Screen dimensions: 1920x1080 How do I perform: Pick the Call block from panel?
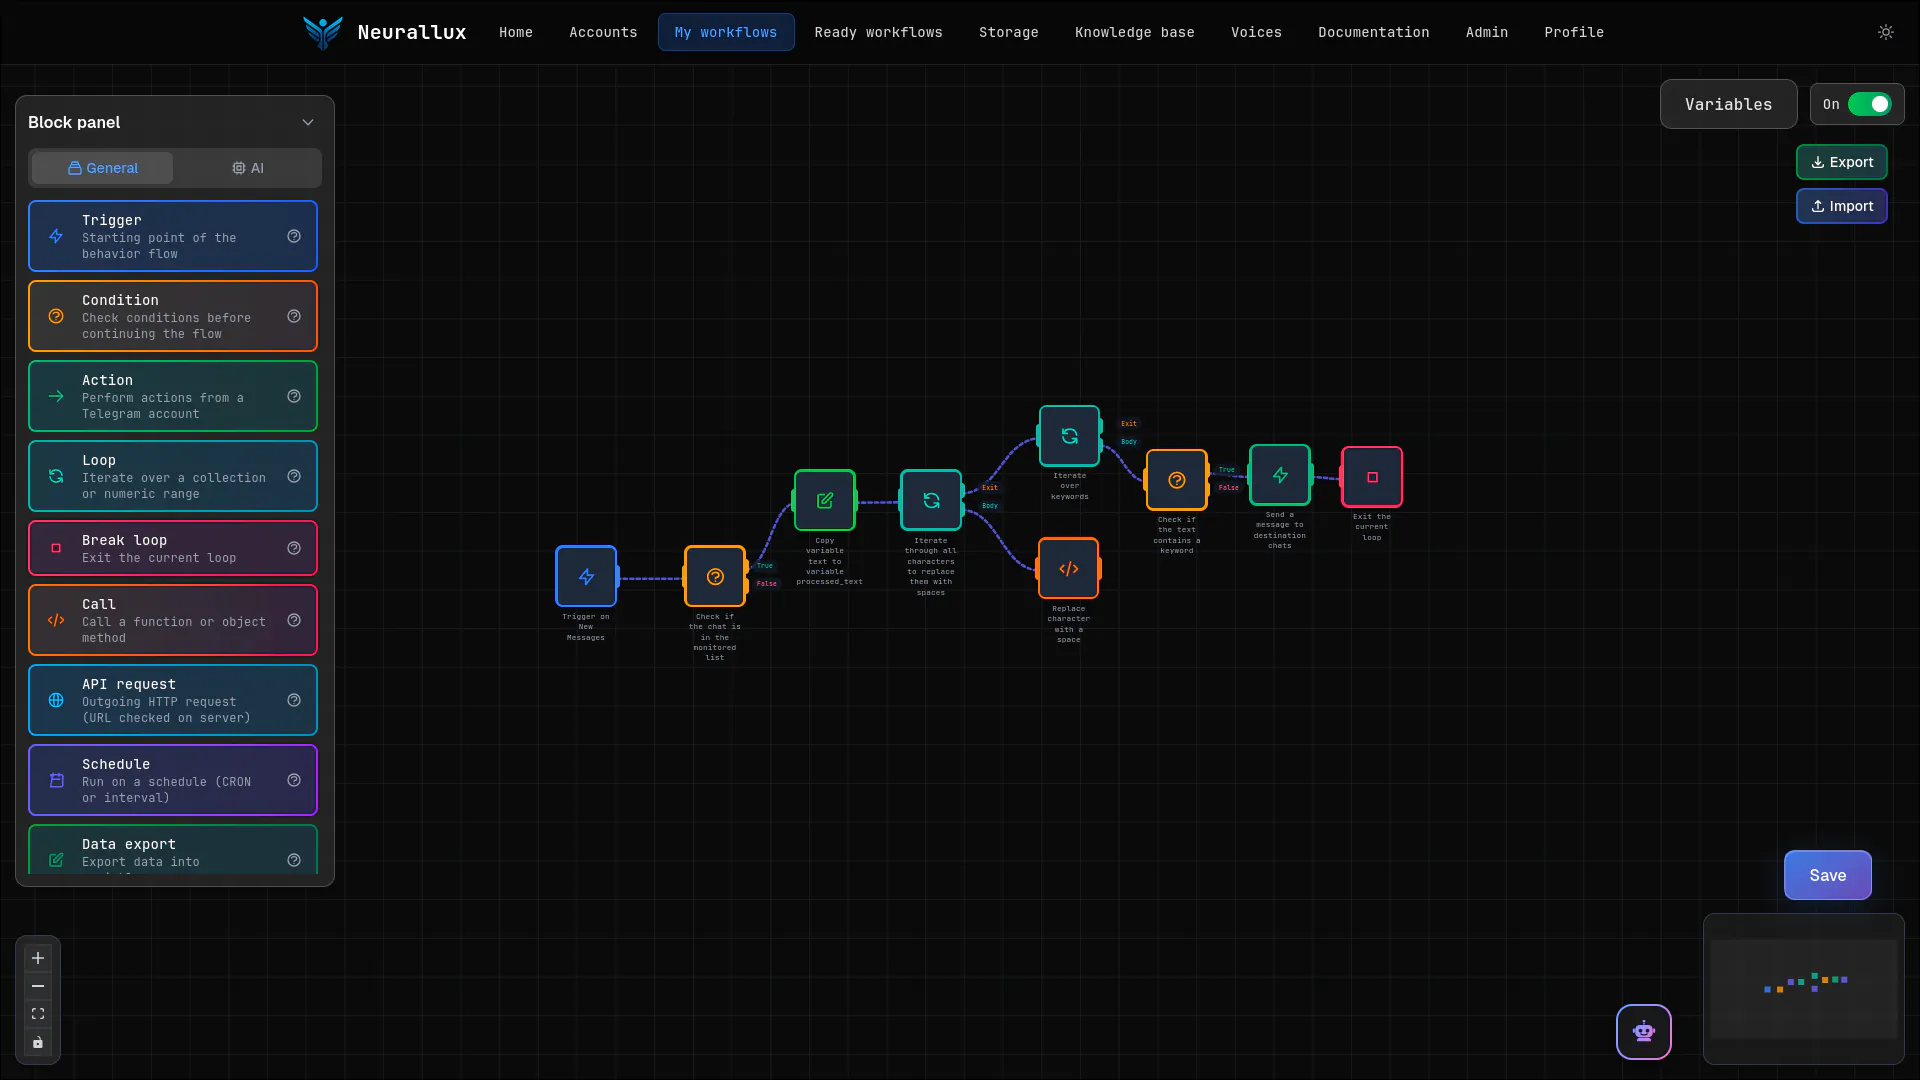pyautogui.click(x=173, y=620)
